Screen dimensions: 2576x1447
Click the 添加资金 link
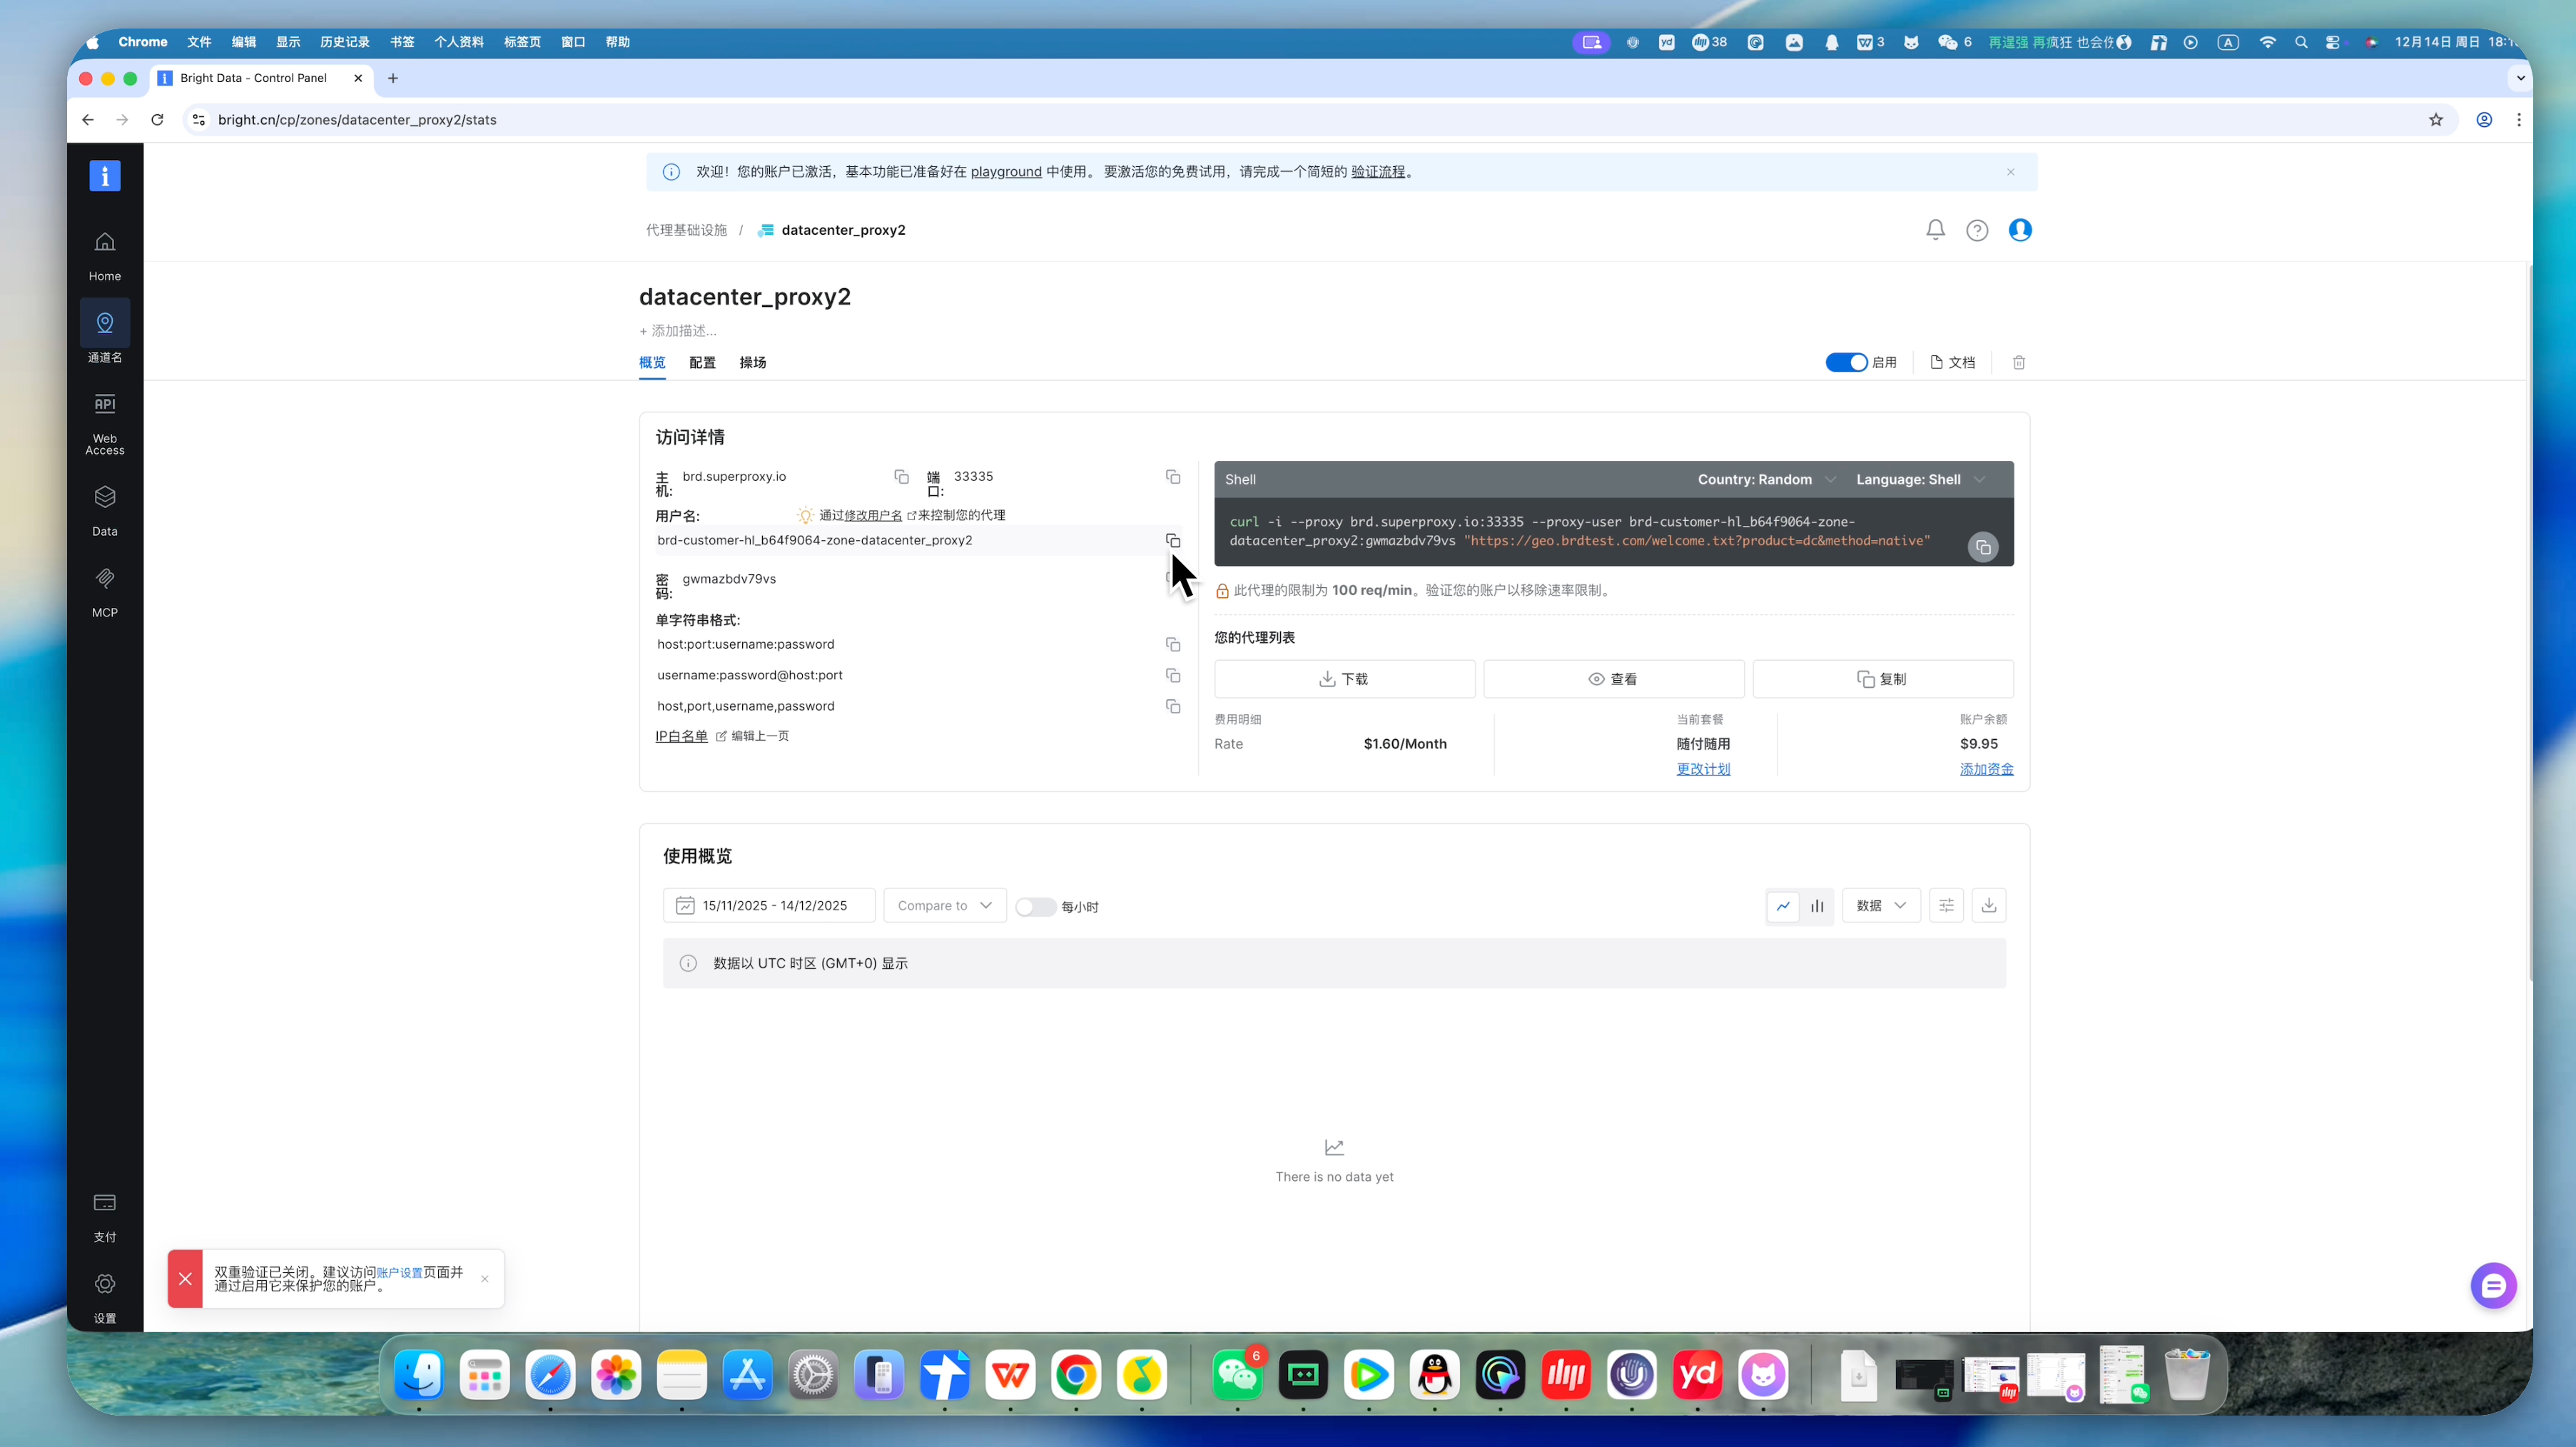(x=1986, y=769)
